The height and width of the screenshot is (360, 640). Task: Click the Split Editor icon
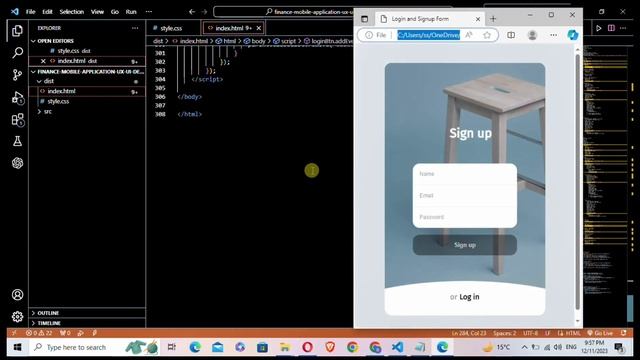[x=611, y=28]
